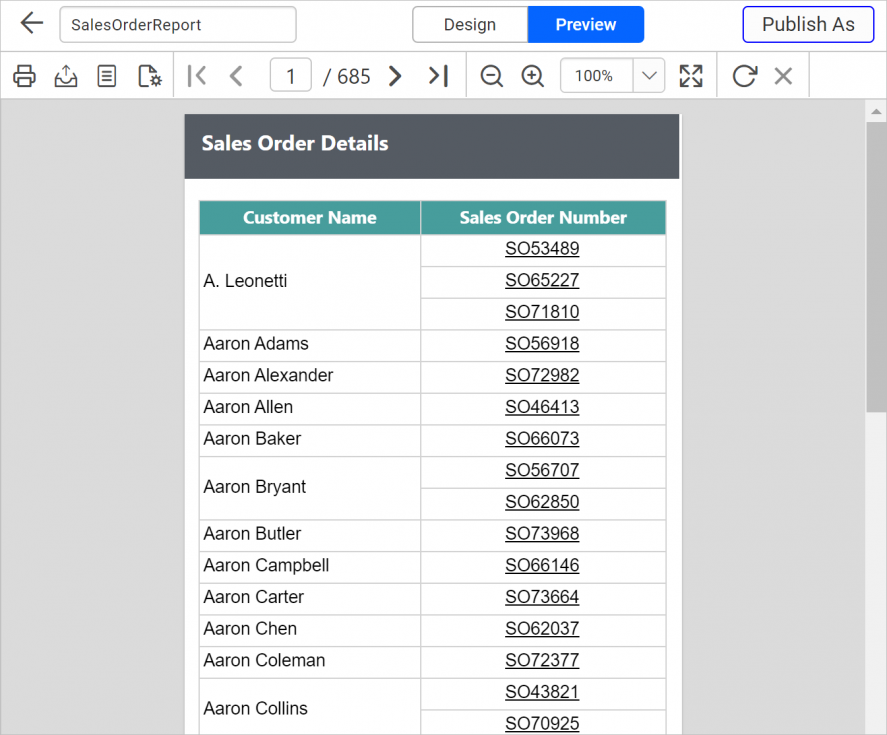
Task: Open page setup icon with gear
Action: pos(149,76)
